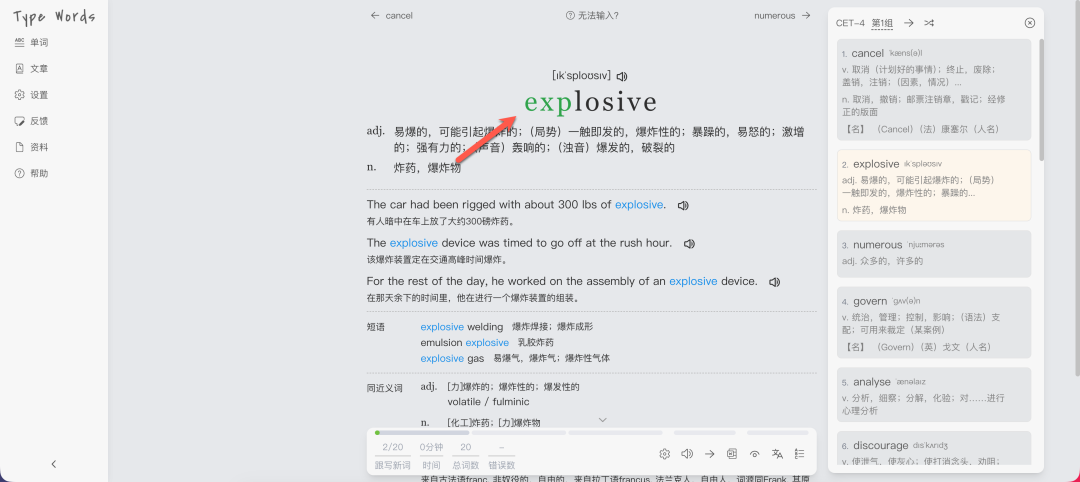Click the dictation mode icon in bottom bar
Image resolution: width=1080 pixels, height=482 pixels.
point(731,454)
